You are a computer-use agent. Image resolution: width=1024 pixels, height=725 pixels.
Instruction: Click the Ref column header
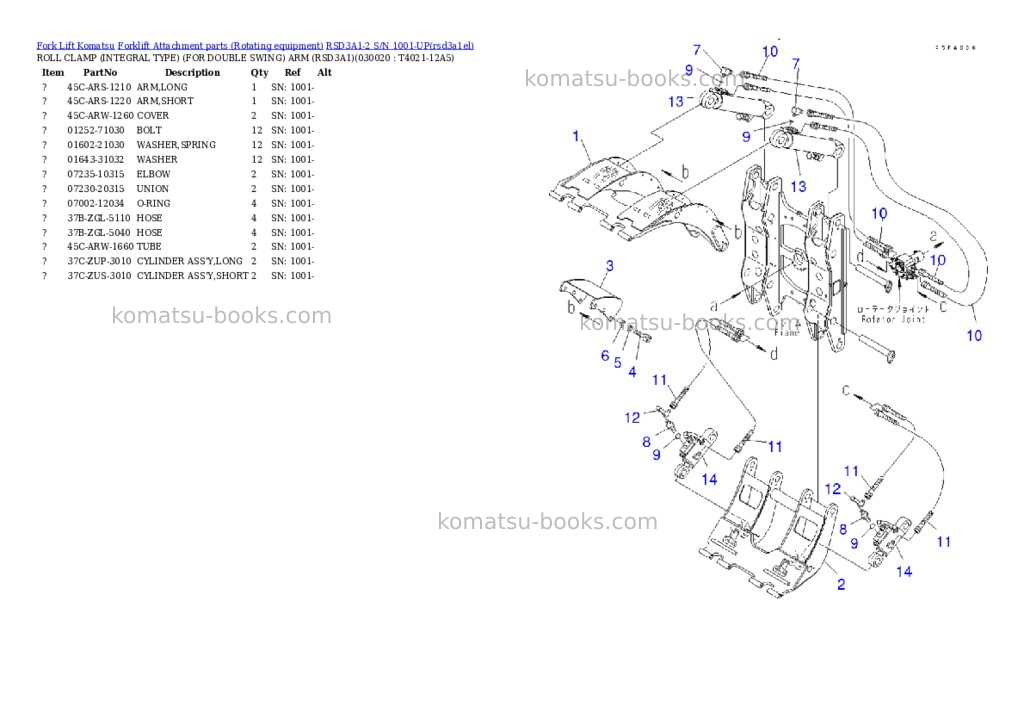pyautogui.click(x=293, y=72)
